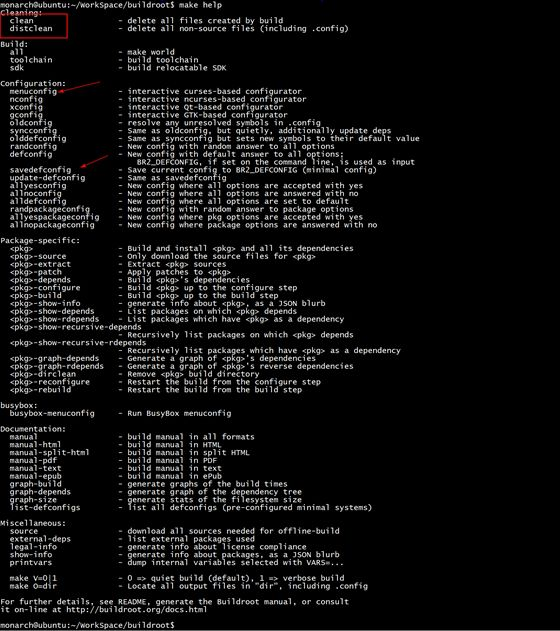The height and width of the screenshot is (631, 560).
Task: Click the 'legal-info' miscellaneous target
Action: click(x=33, y=547)
